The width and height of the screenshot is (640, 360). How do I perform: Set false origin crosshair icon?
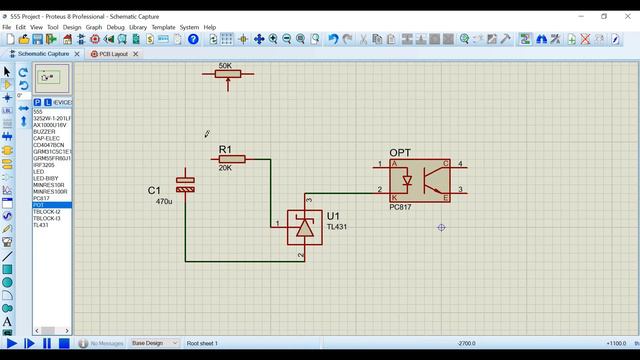pyautogui.click(x=243, y=39)
